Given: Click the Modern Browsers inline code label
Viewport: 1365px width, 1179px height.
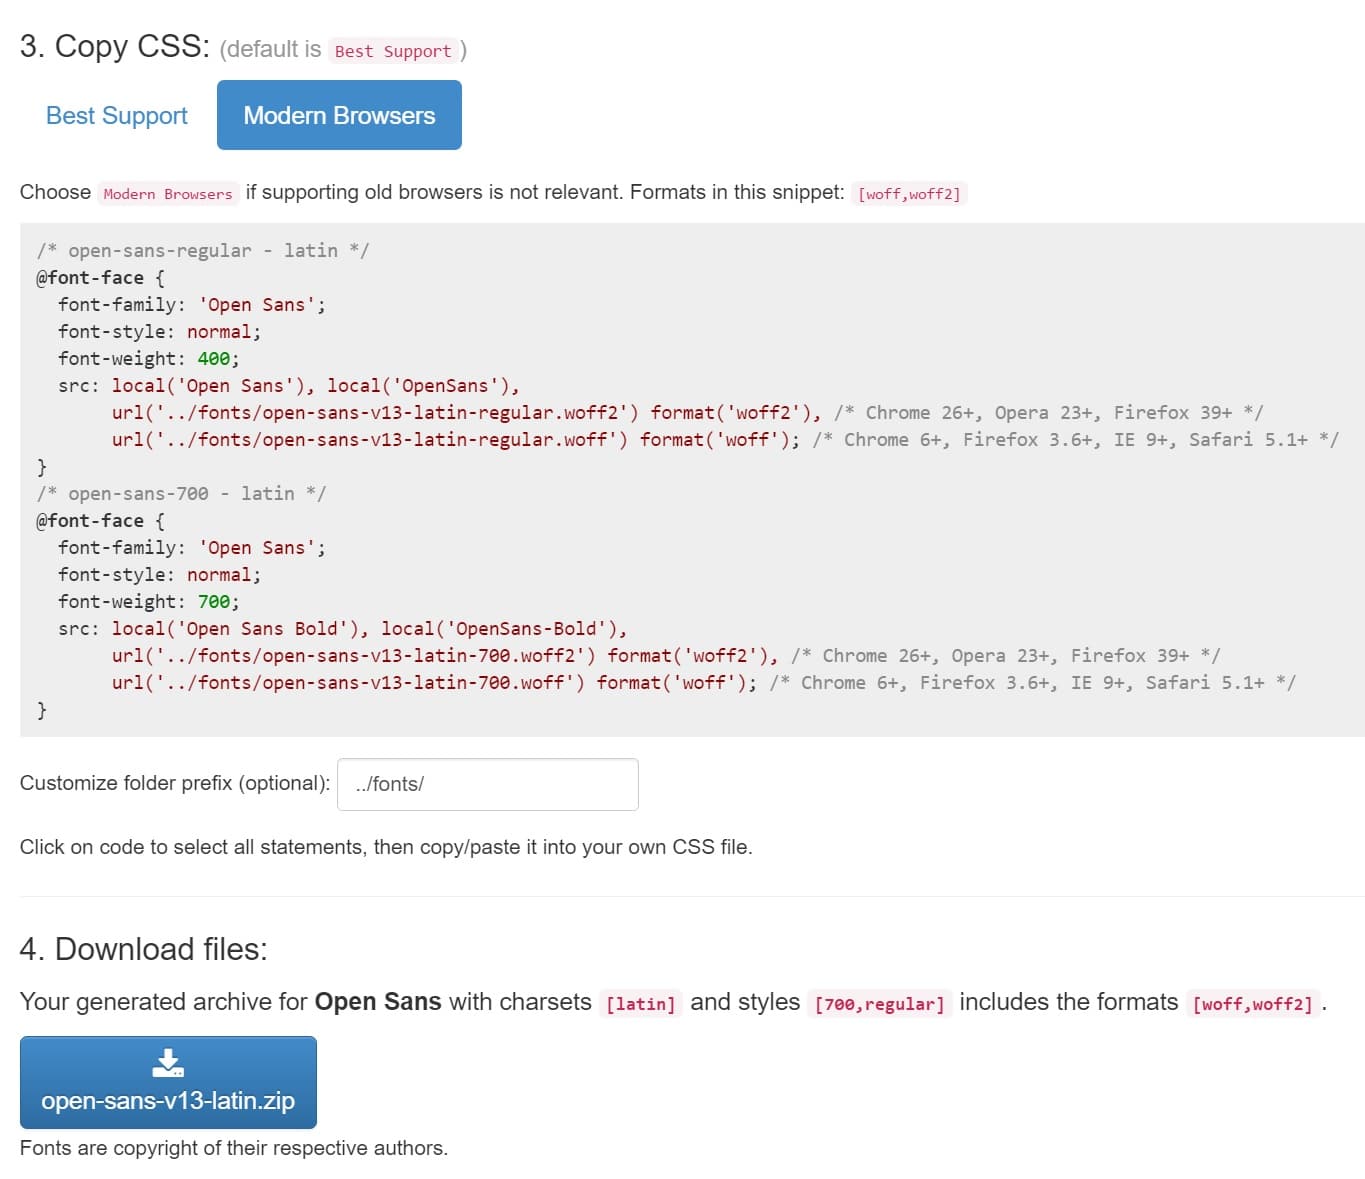Looking at the screenshot, I should [167, 193].
